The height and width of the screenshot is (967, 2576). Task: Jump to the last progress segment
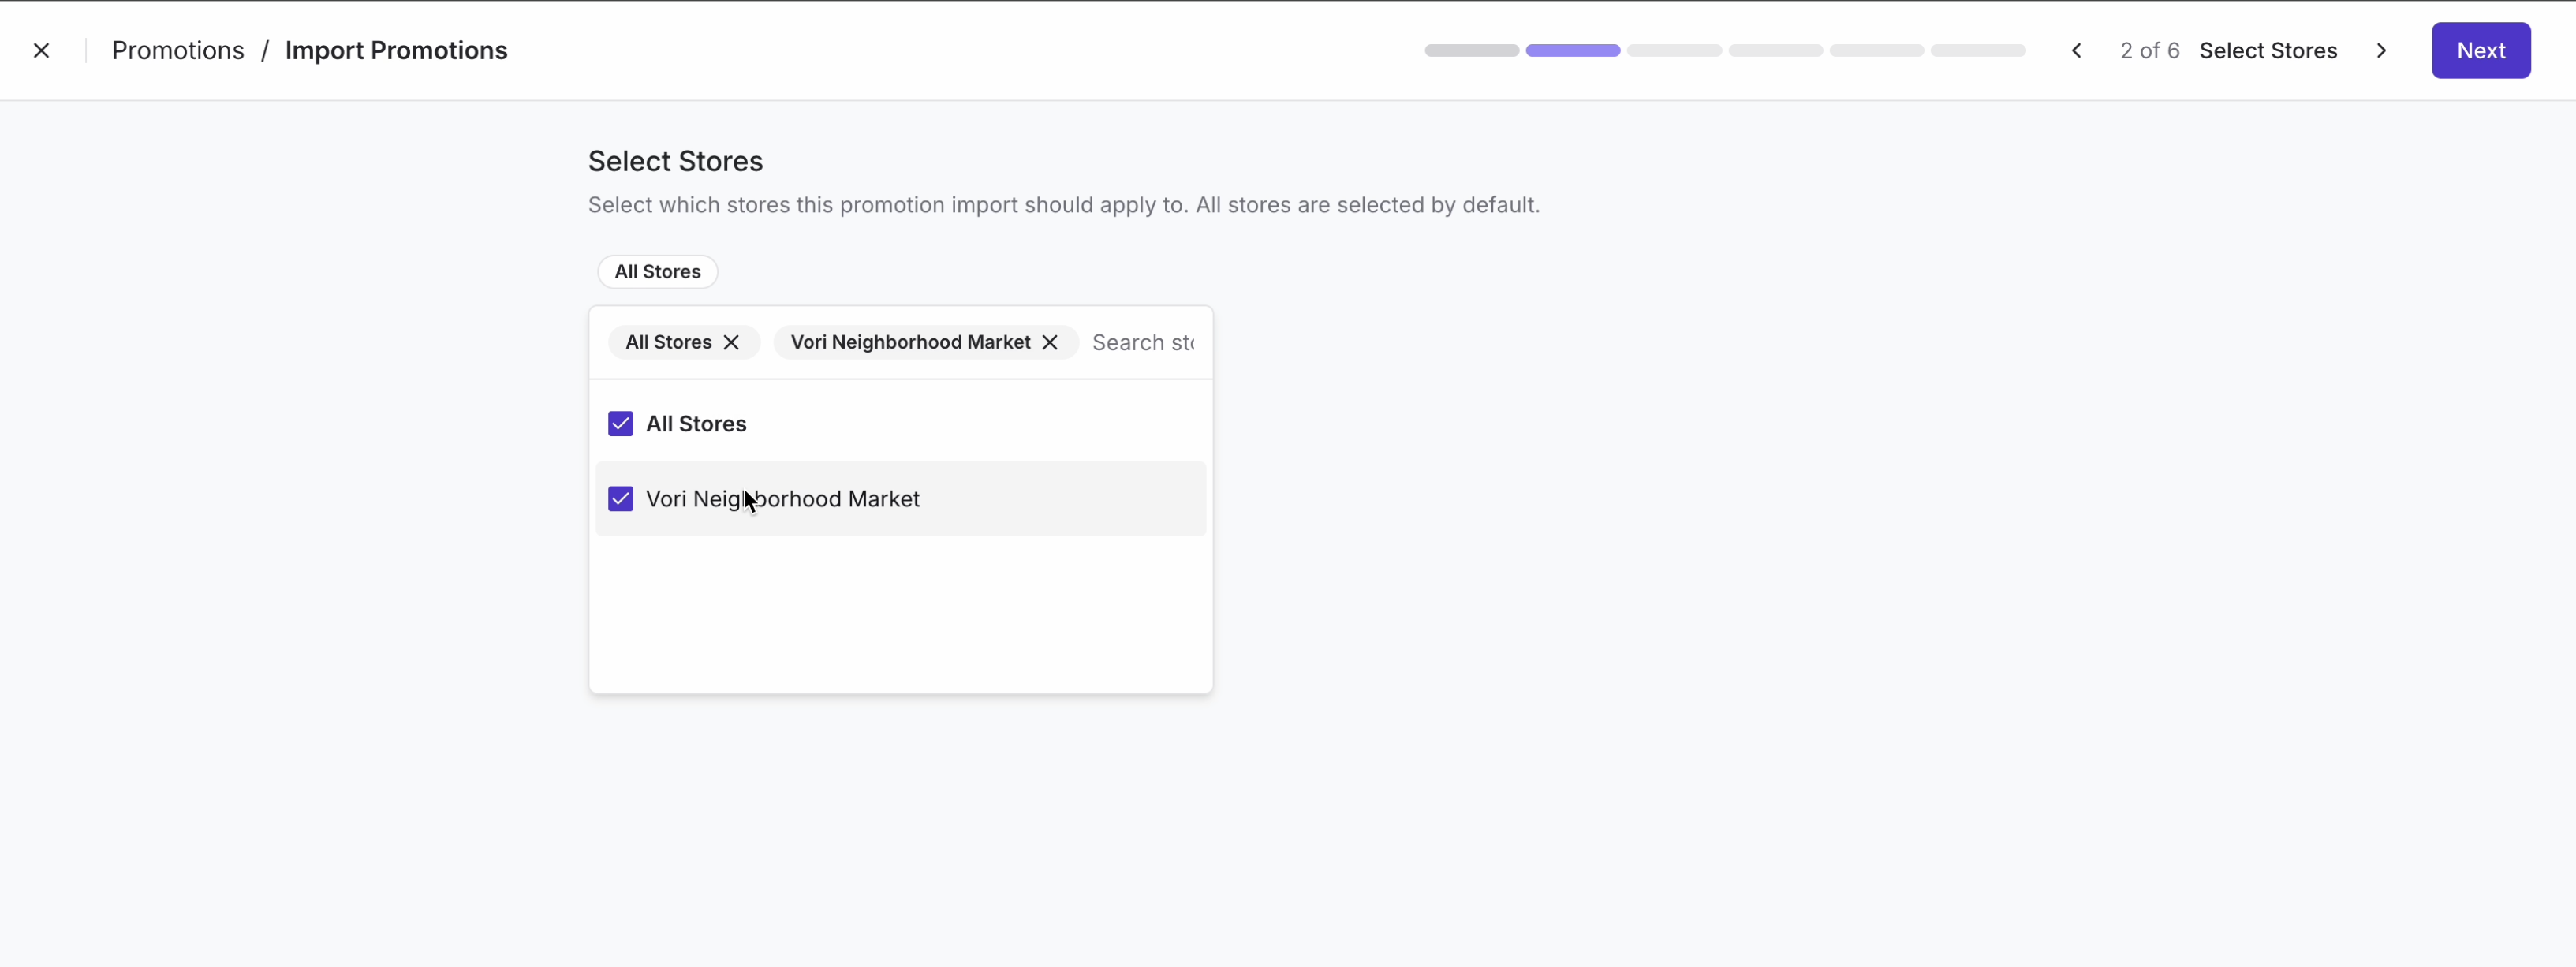point(1977,51)
